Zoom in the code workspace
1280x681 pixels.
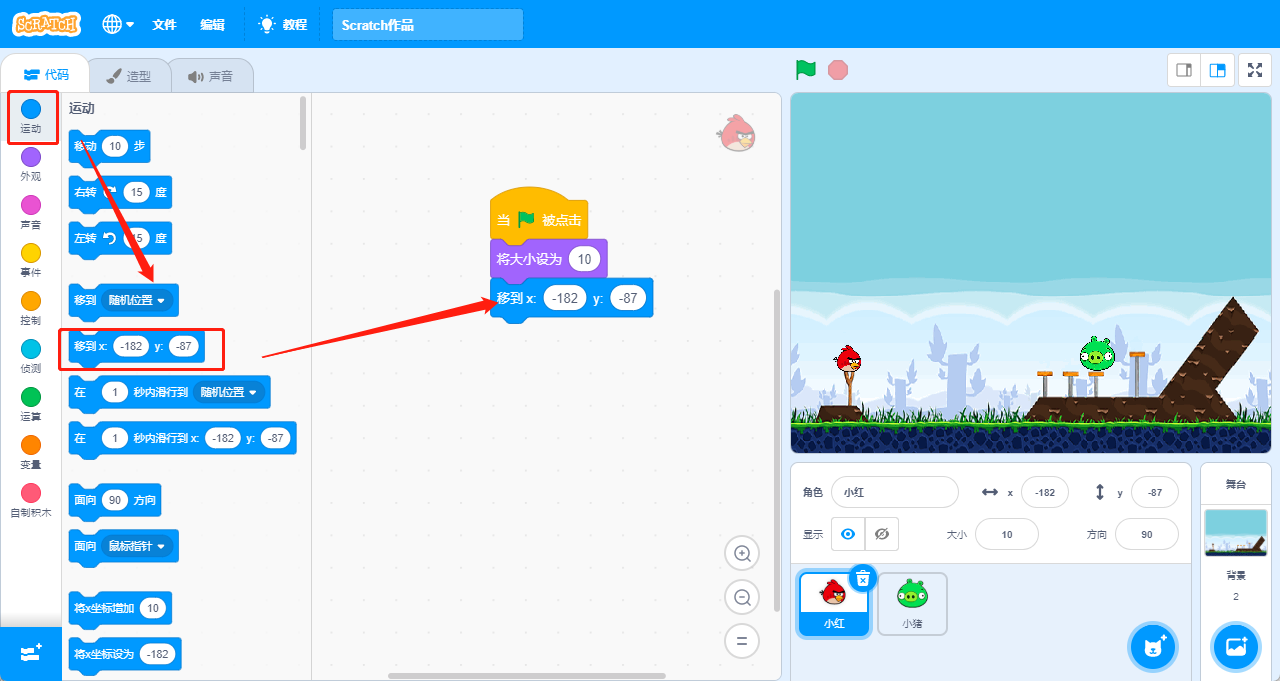click(x=742, y=553)
